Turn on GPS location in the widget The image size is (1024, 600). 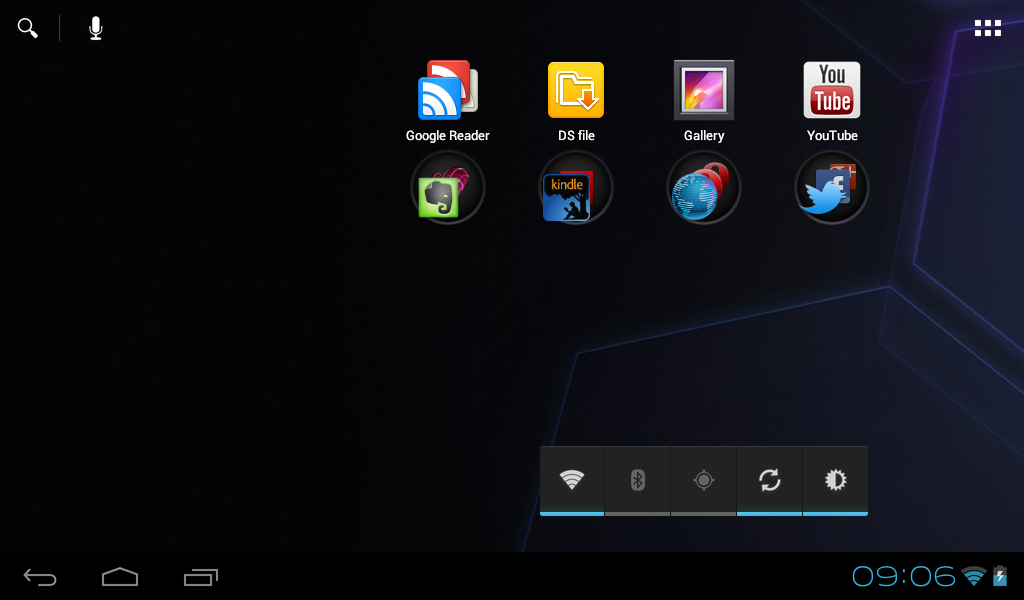(x=703, y=480)
